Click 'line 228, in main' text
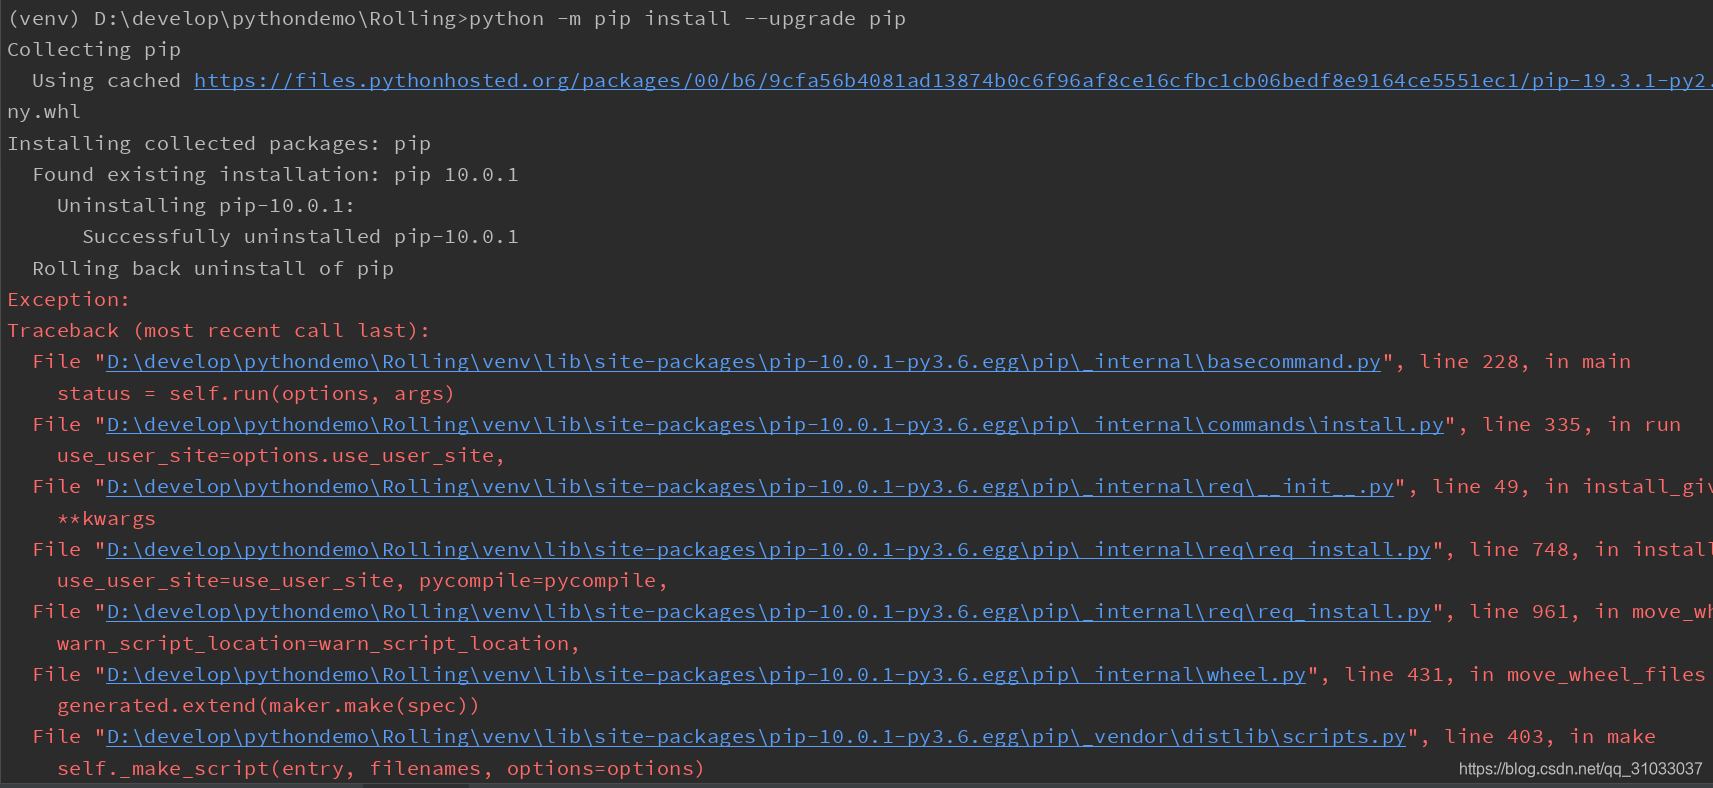Viewport: 1713px width, 788px height. [1525, 362]
